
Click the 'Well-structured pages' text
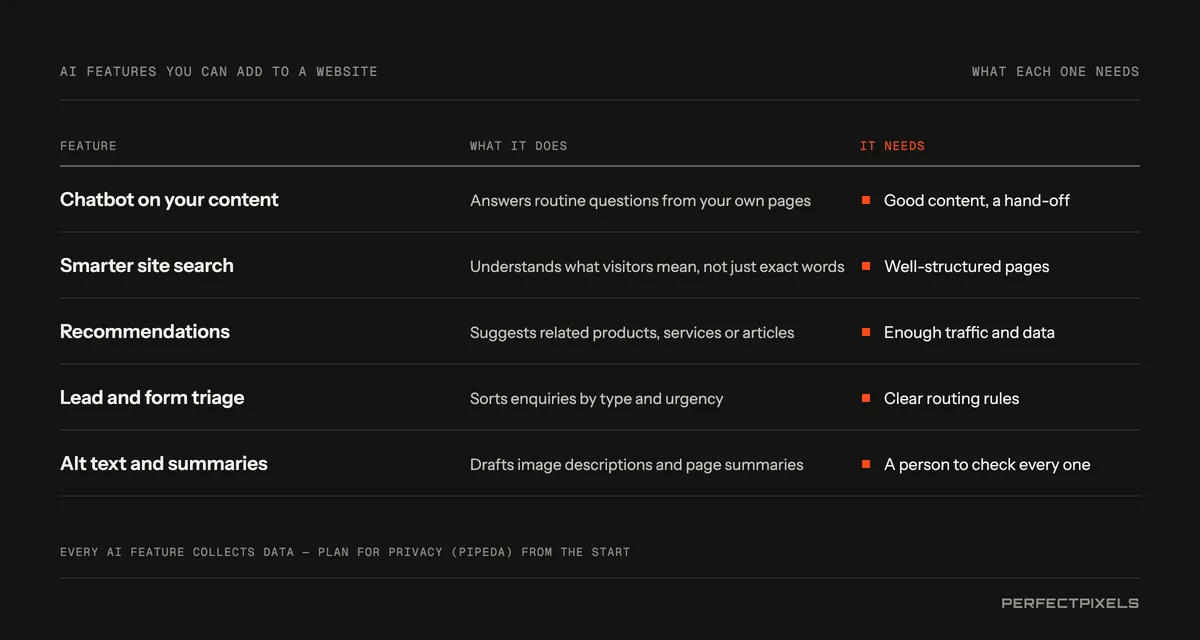[x=967, y=267]
